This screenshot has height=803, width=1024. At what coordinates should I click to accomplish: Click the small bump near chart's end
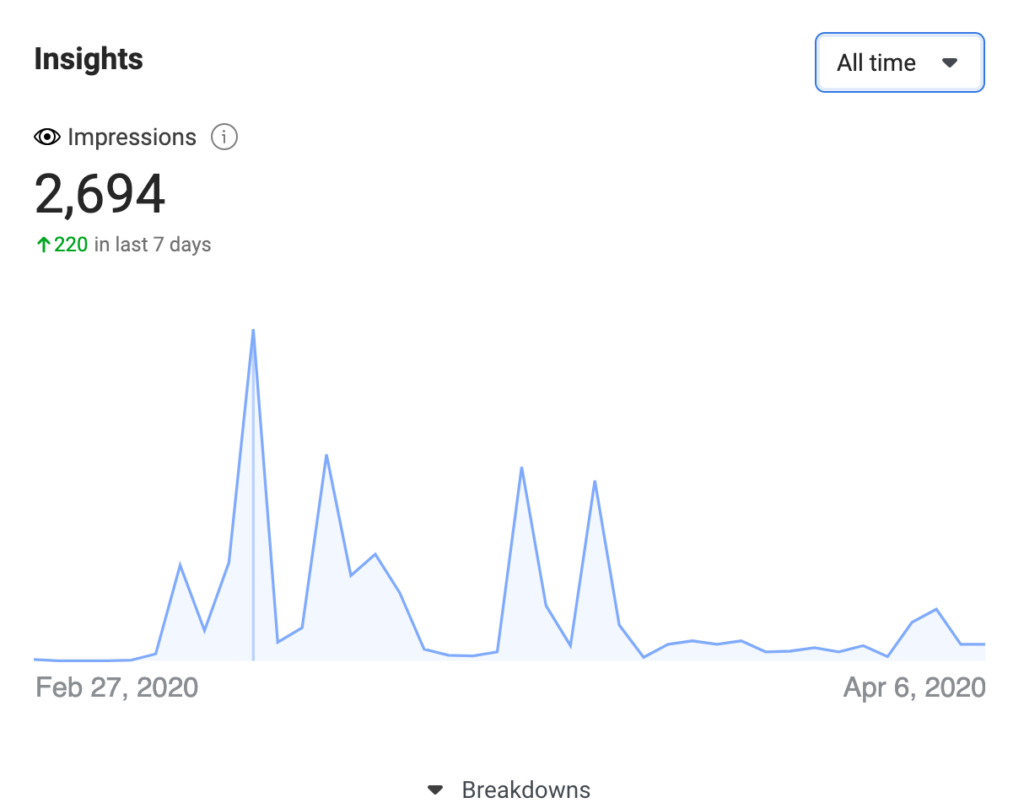click(936, 610)
